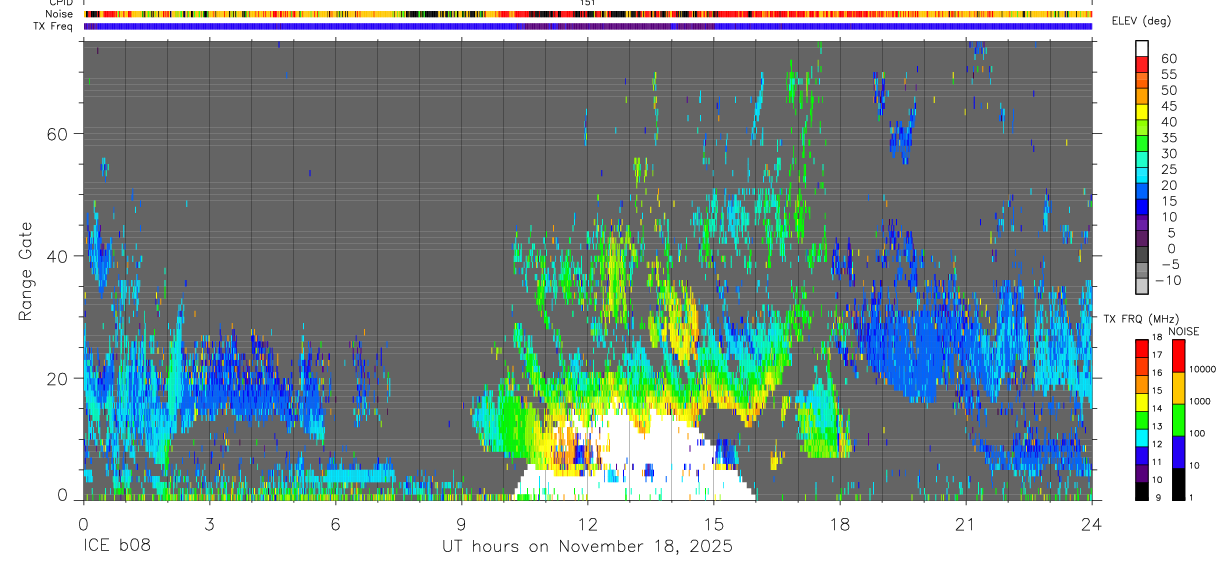The image size is (1228, 567).
Task: Select the Range Gate '20' tick label
Action: 58,378
